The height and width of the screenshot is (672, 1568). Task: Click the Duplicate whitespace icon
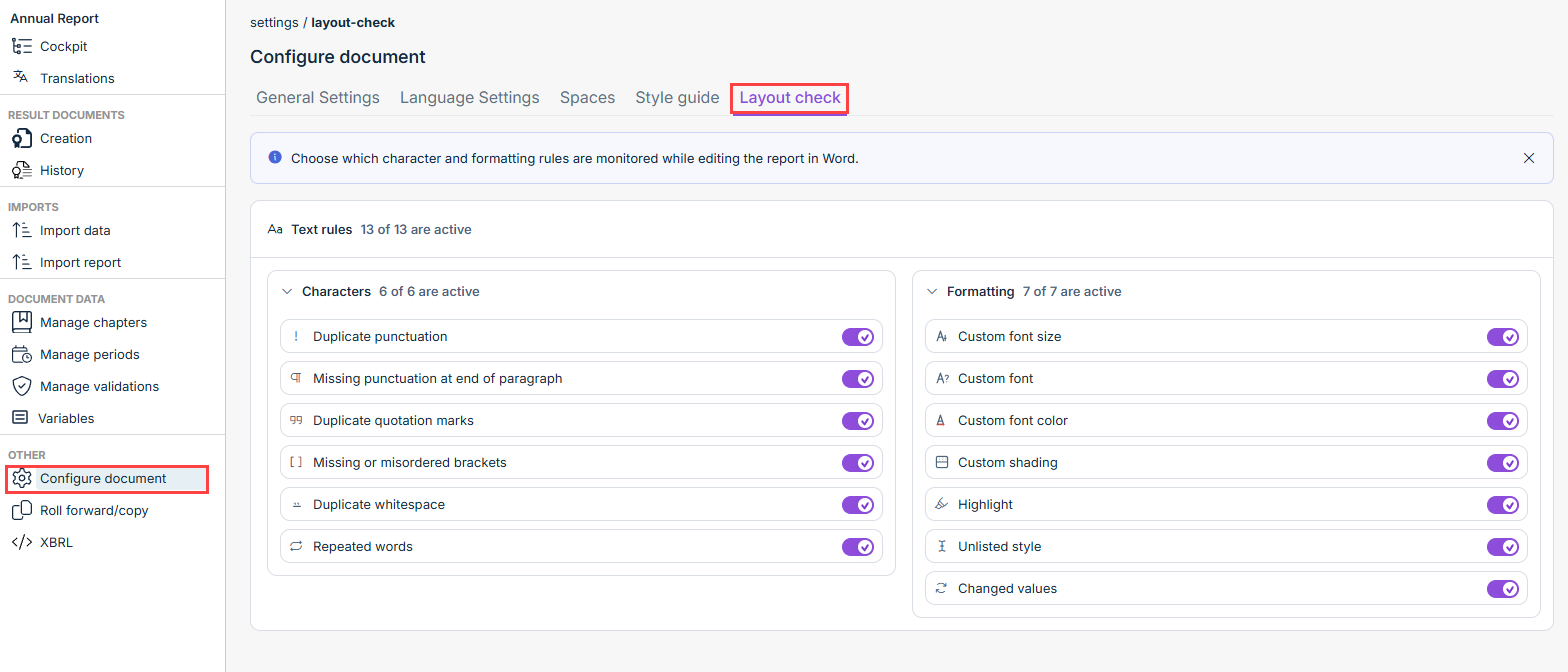[296, 504]
